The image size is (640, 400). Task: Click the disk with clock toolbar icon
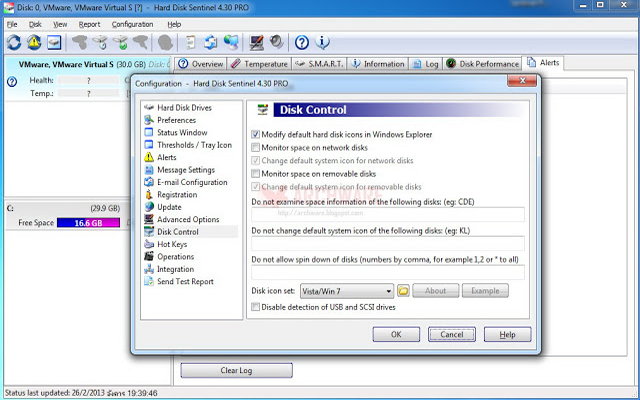coord(100,42)
